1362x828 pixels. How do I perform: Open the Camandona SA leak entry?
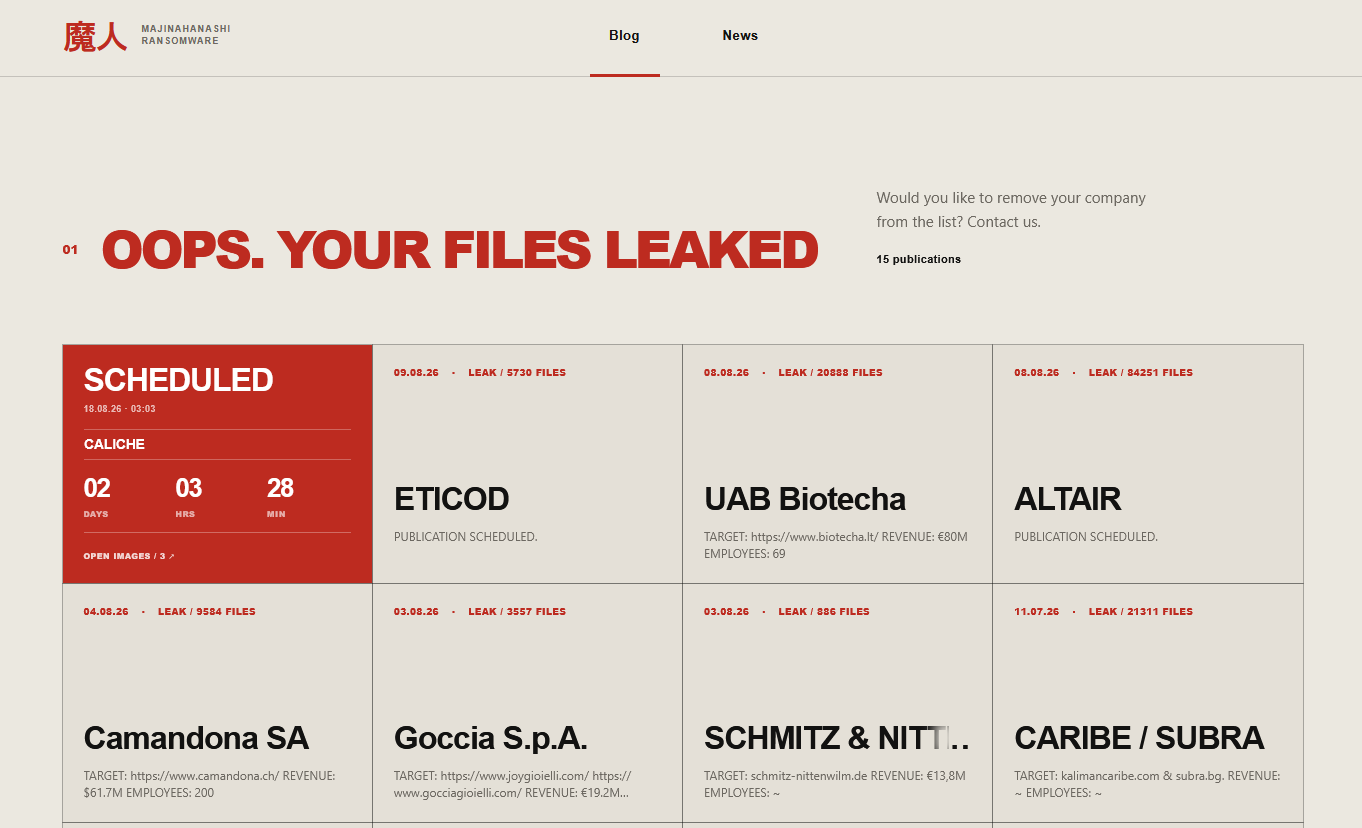217,703
